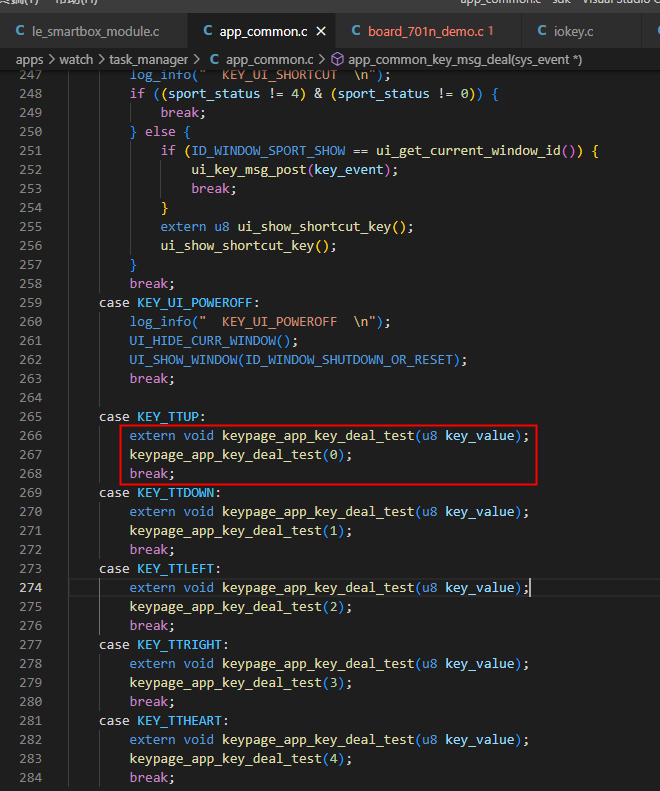Click C file icon on iokey.c tab
This screenshot has width=660, height=791.
tap(542, 31)
